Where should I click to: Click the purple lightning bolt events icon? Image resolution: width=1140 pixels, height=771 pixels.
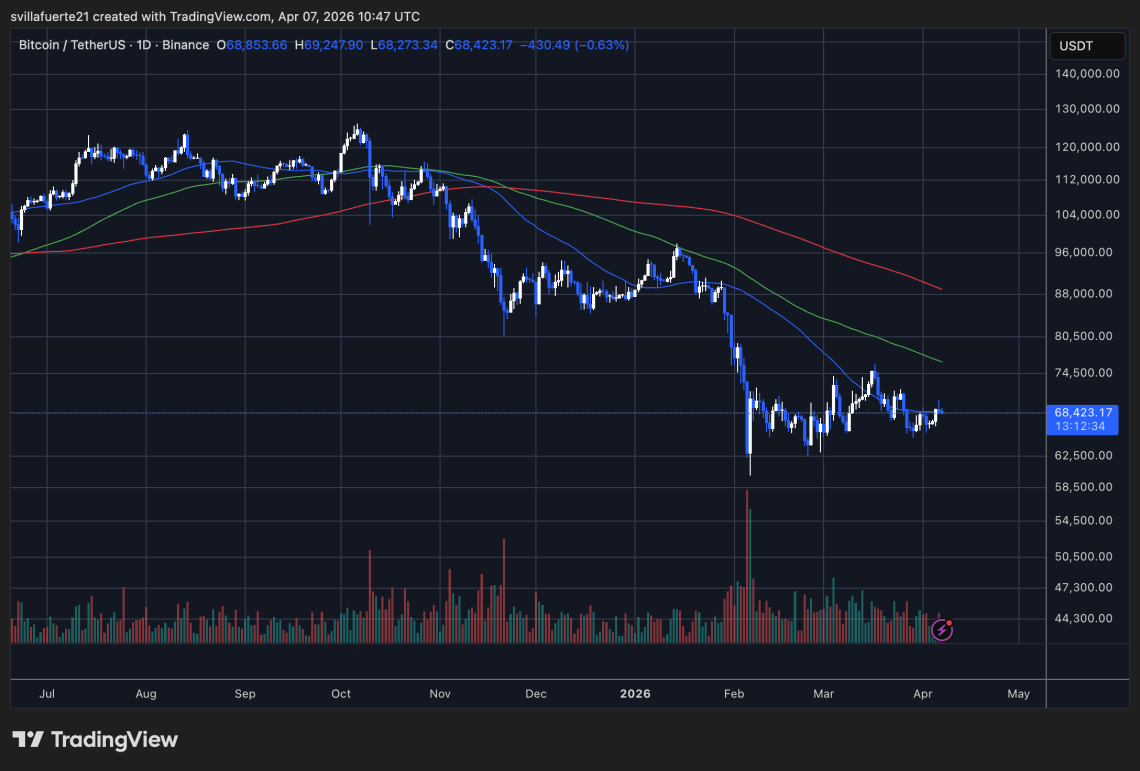942,629
